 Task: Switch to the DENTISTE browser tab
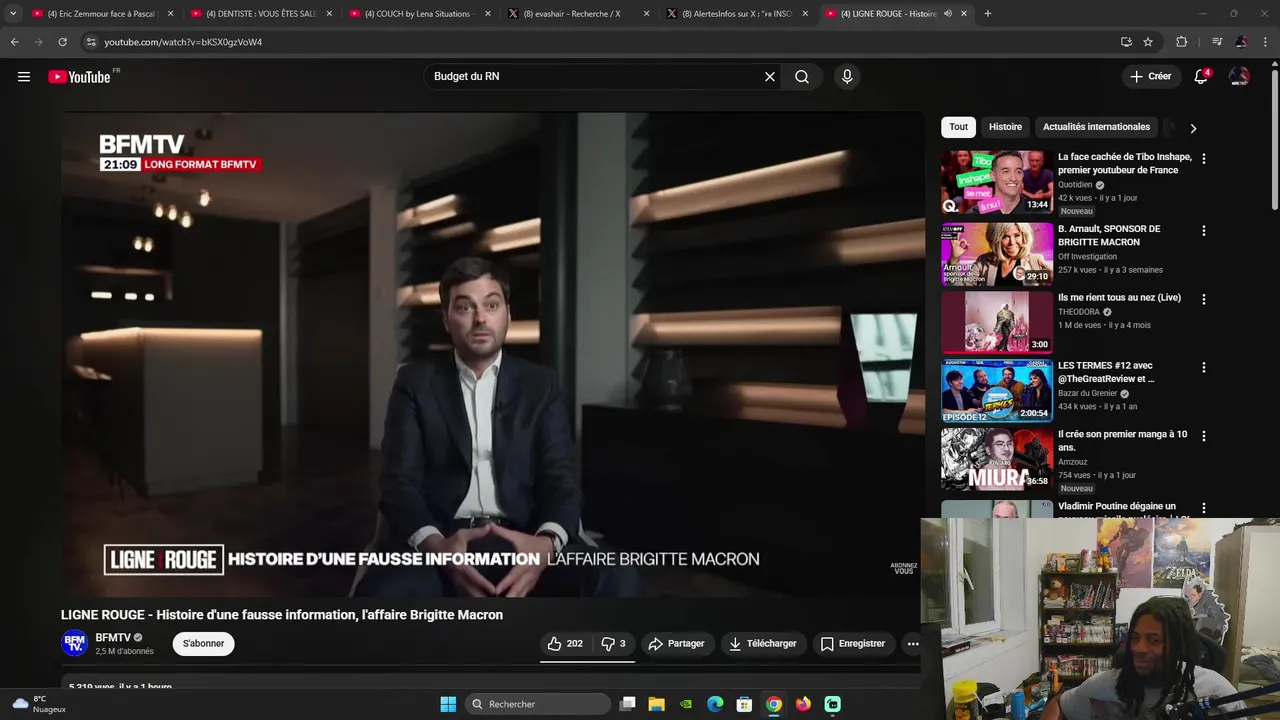pyautogui.click(x=261, y=14)
